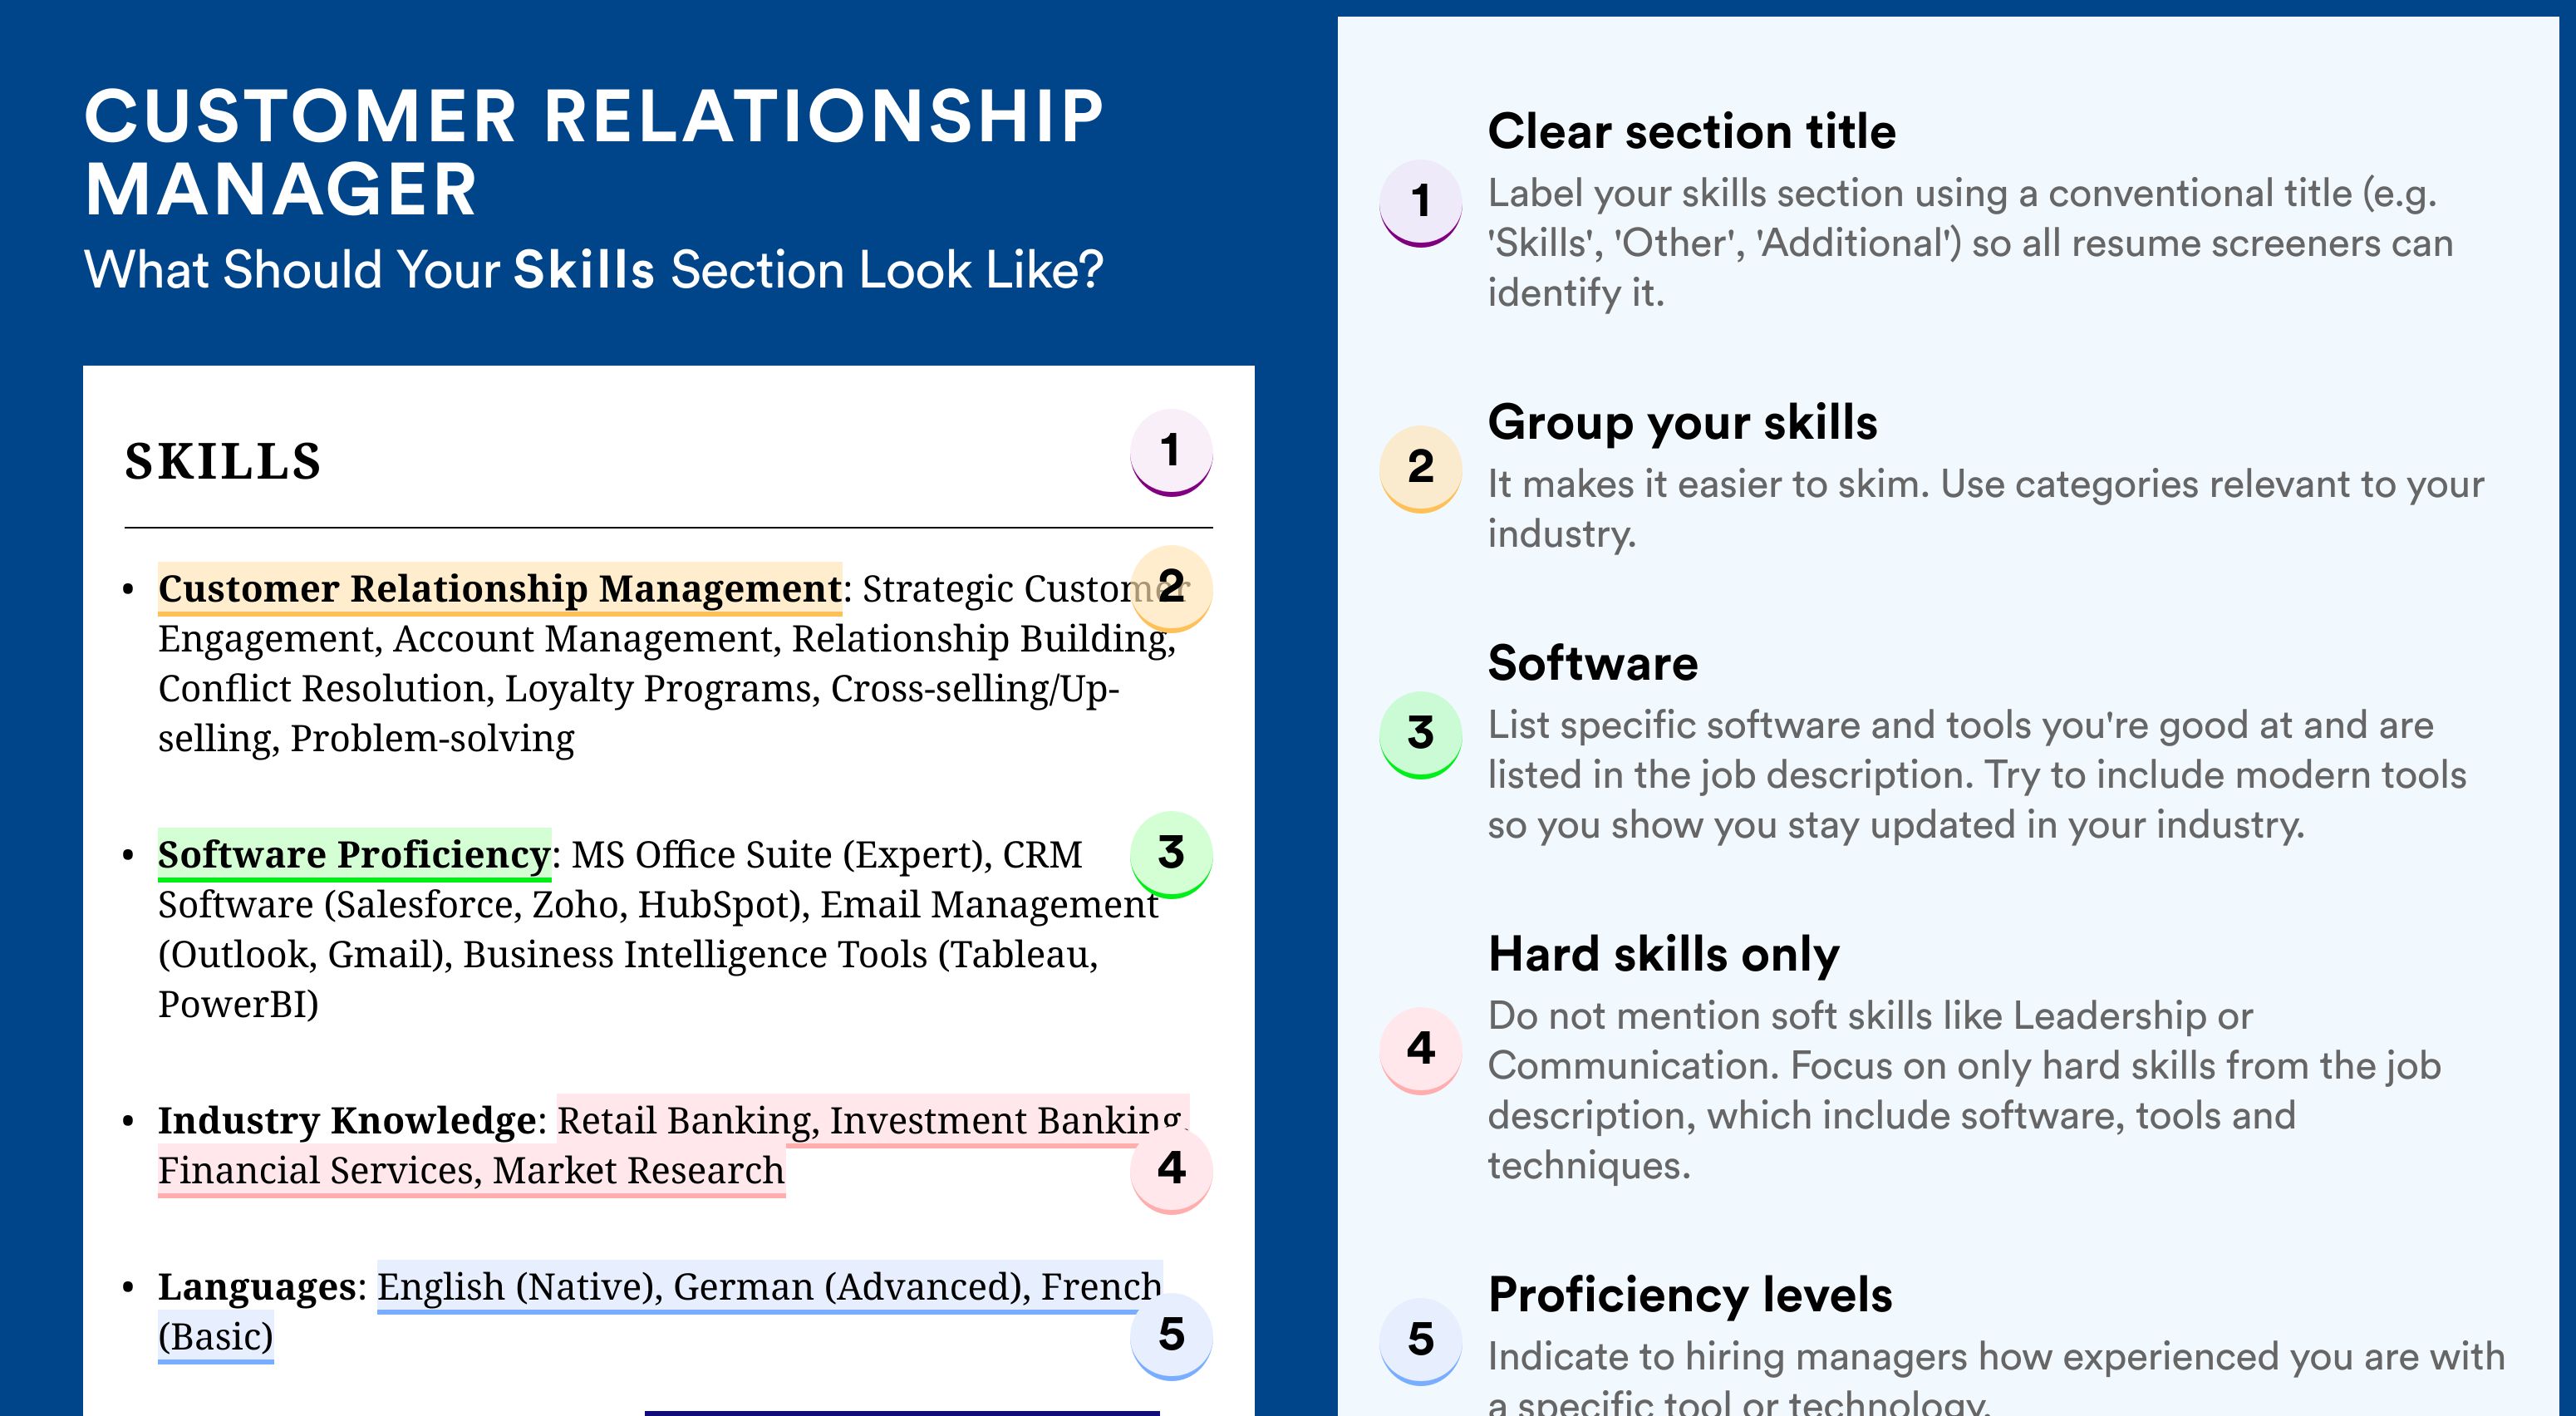Click badge 3 next to the Software tip
2576x1416 pixels.
point(1421,735)
